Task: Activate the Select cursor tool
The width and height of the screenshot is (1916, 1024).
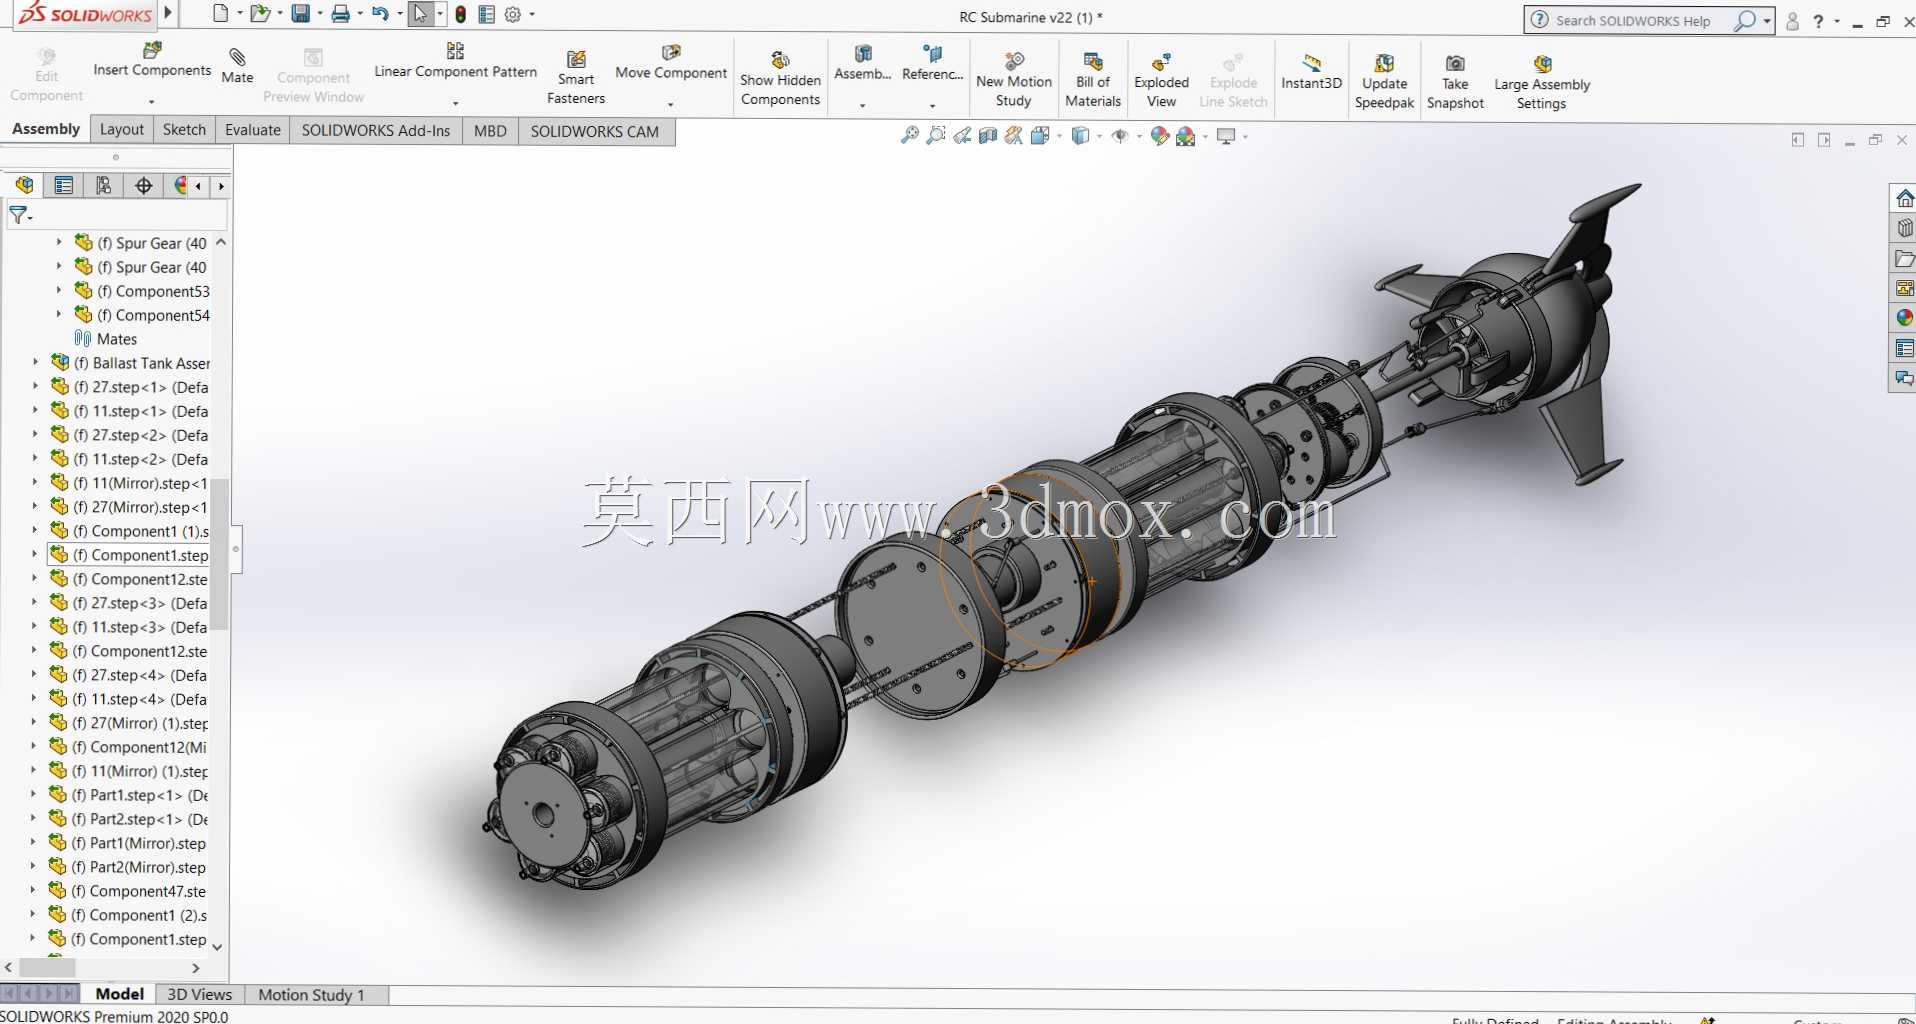Action: 420,14
